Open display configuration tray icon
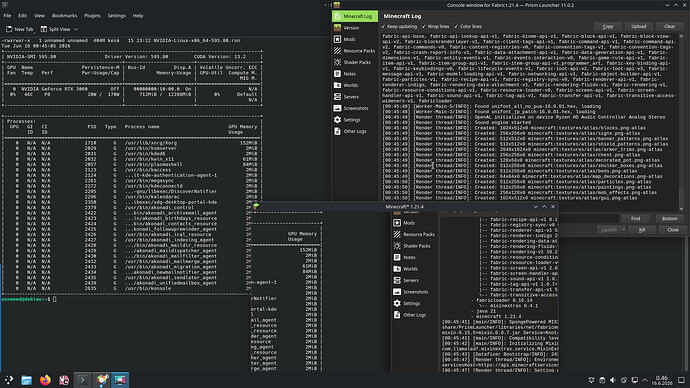Viewport: 690px width, 388px height. click(x=635, y=380)
